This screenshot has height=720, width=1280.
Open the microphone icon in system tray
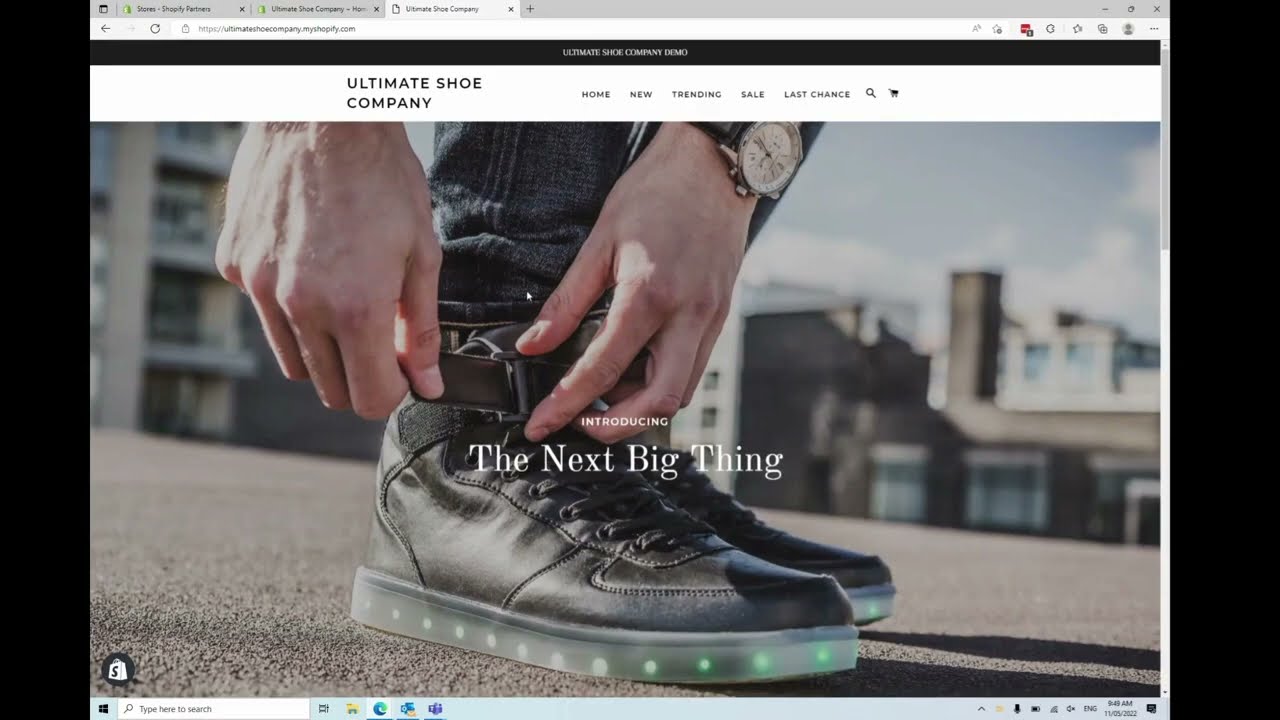(x=1017, y=709)
